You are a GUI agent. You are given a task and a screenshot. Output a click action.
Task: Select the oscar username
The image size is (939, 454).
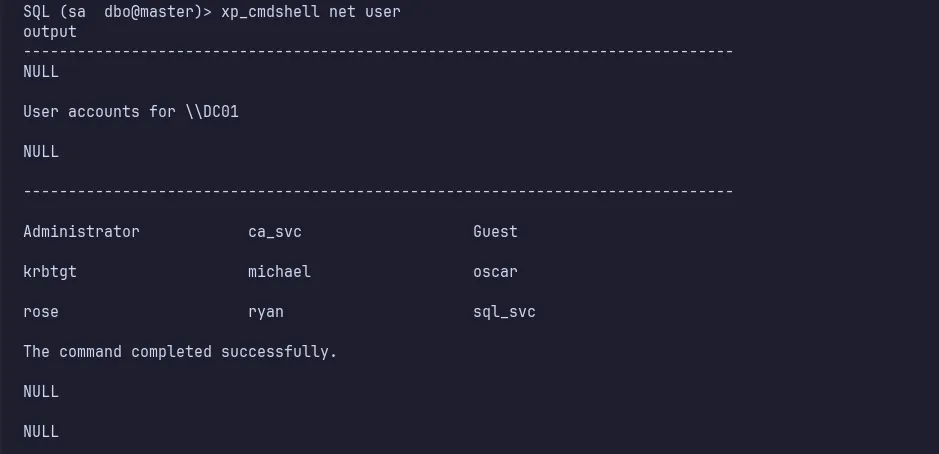click(495, 272)
